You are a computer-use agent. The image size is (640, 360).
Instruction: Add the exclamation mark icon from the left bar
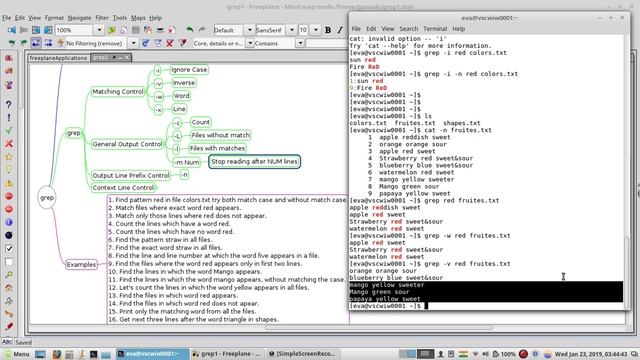pyautogui.click(x=9, y=118)
